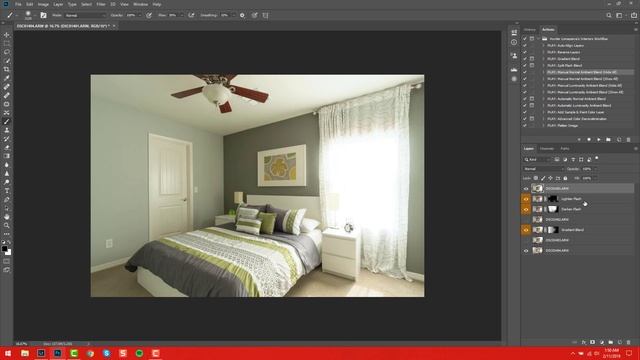Select the Lasso tool

7,52
